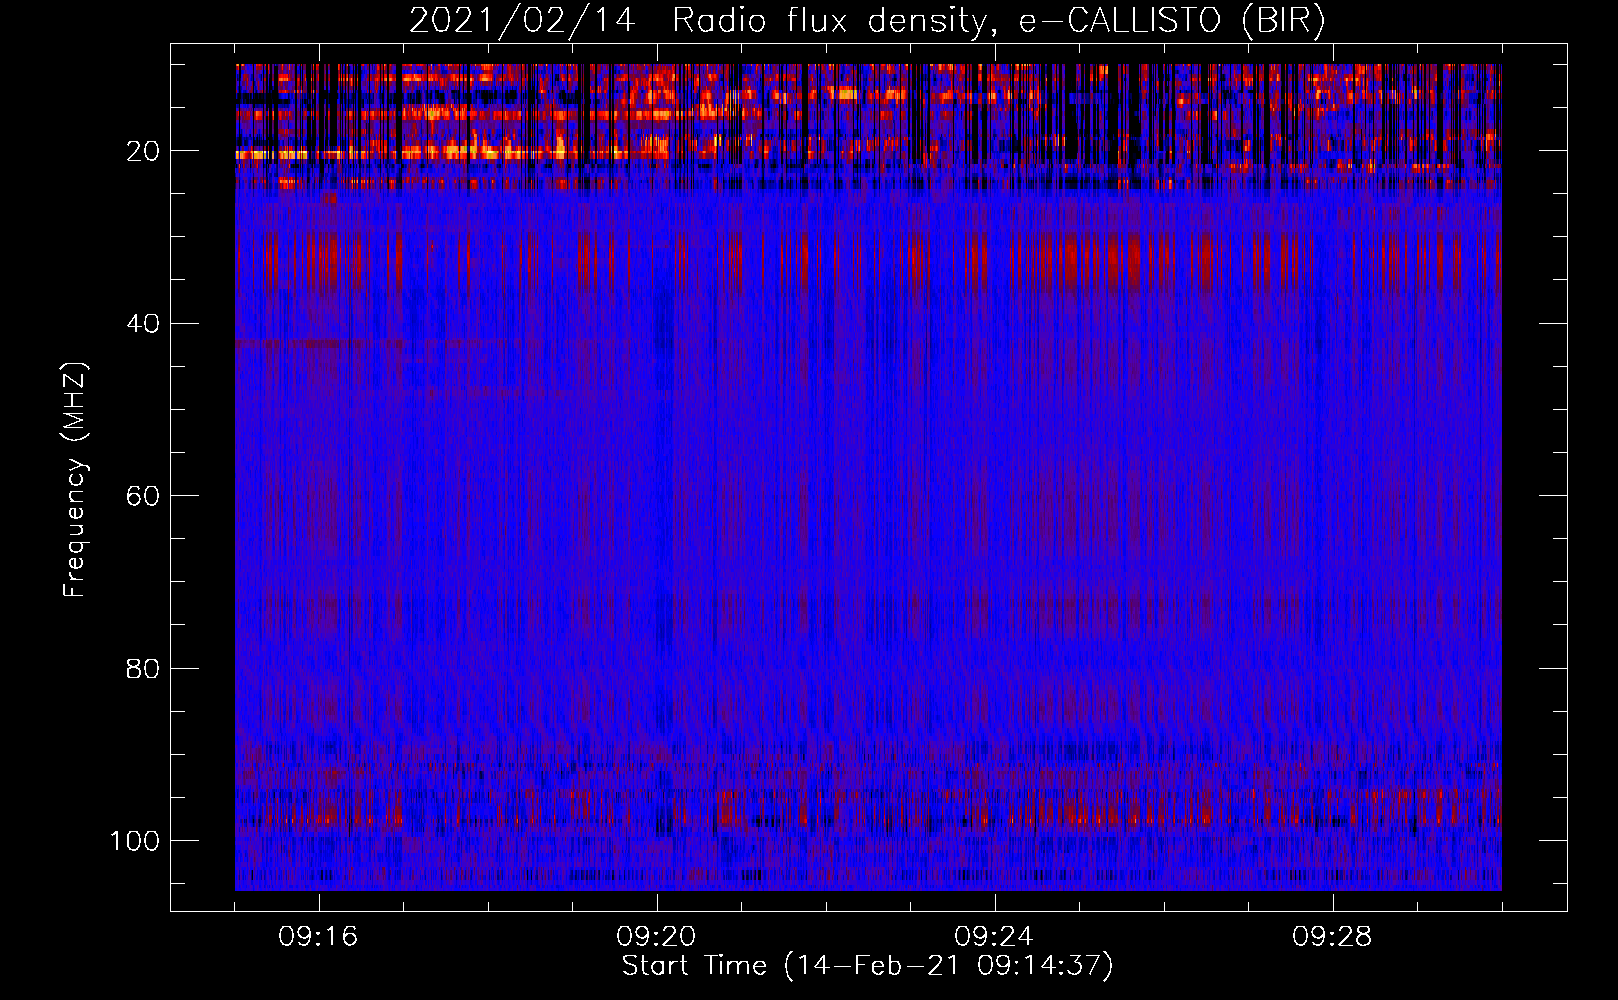Click the frequency tick label '40'

pos(144,324)
